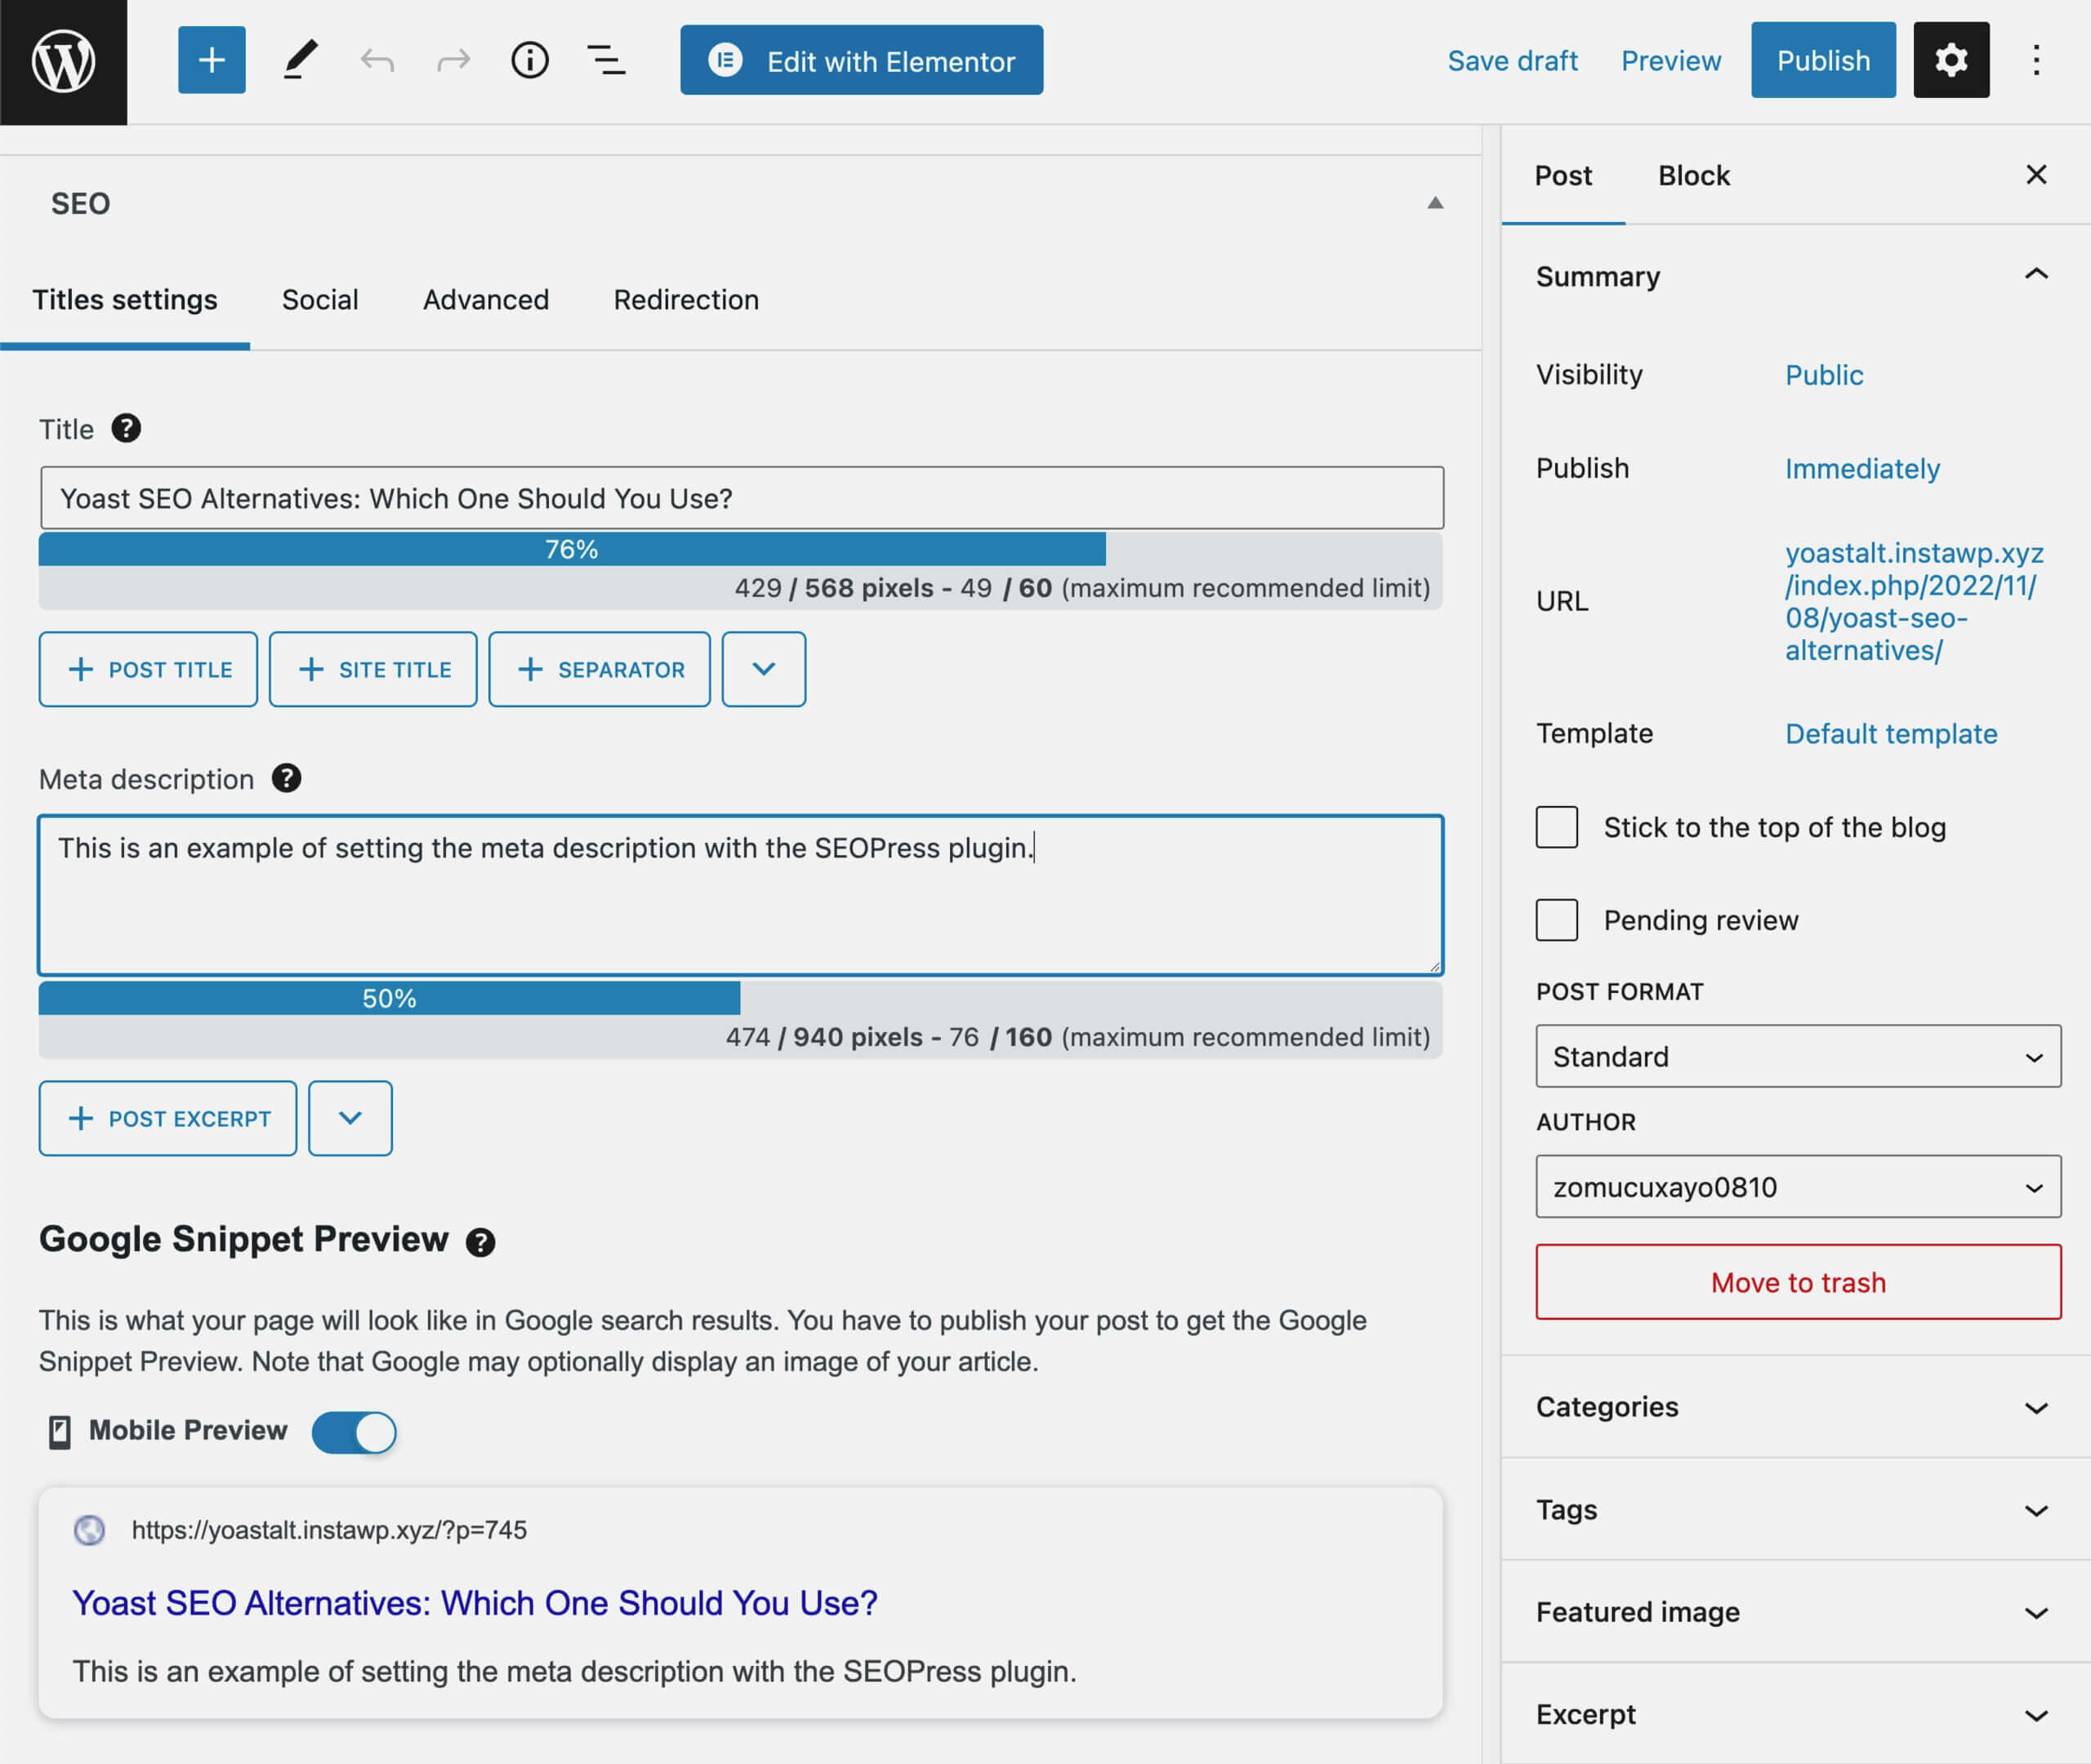Insert the Post Title variable
This screenshot has height=1764, width=2091.
click(x=148, y=669)
